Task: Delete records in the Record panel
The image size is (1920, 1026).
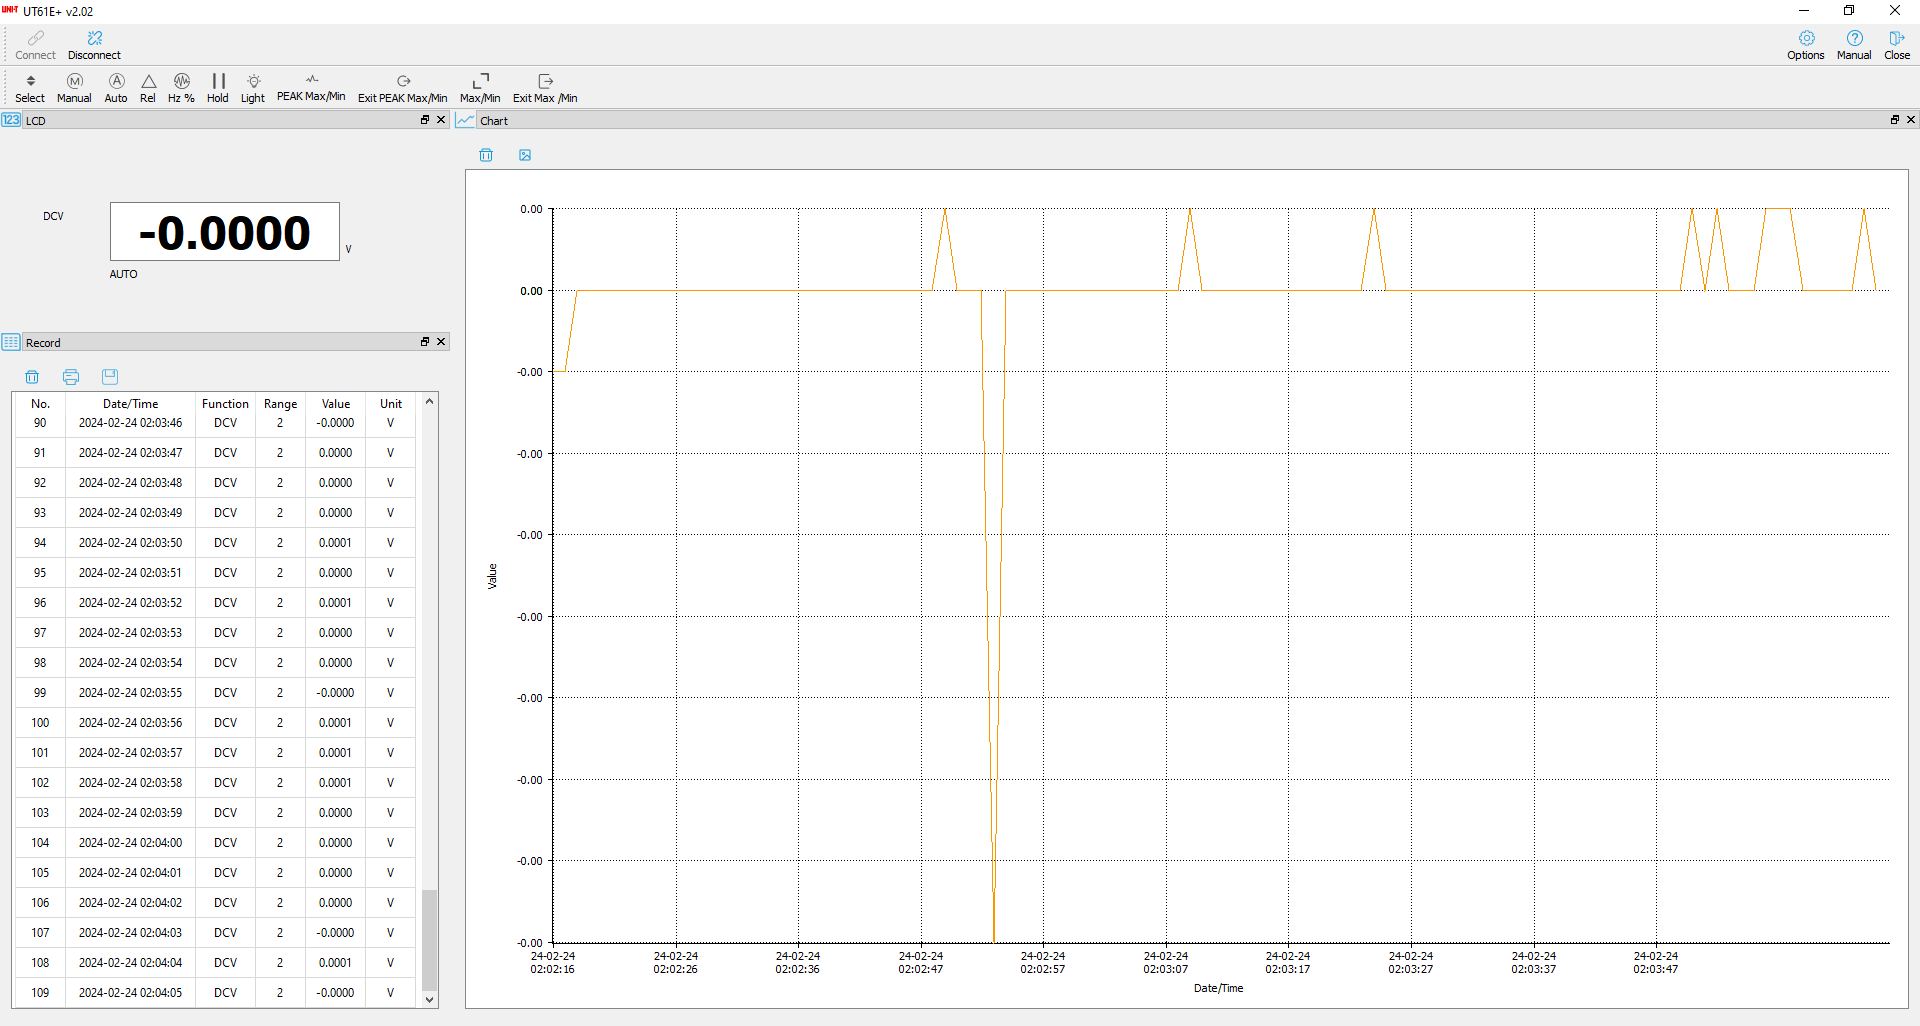Action: click(x=32, y=377)
